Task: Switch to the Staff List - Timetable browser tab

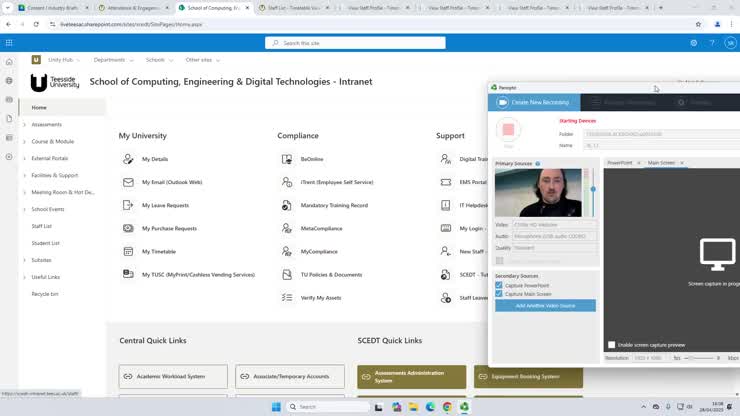Action: pyautogui.click(x=294, y=8)
